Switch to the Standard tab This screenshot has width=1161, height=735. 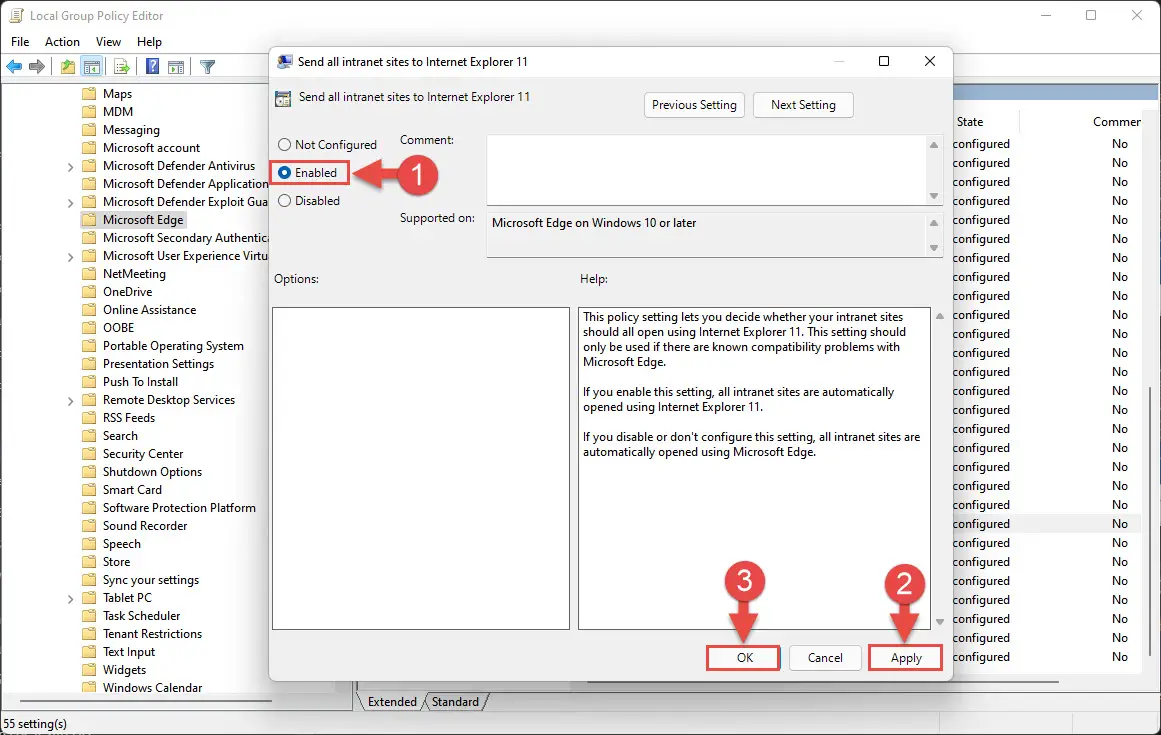coord(455,702)
